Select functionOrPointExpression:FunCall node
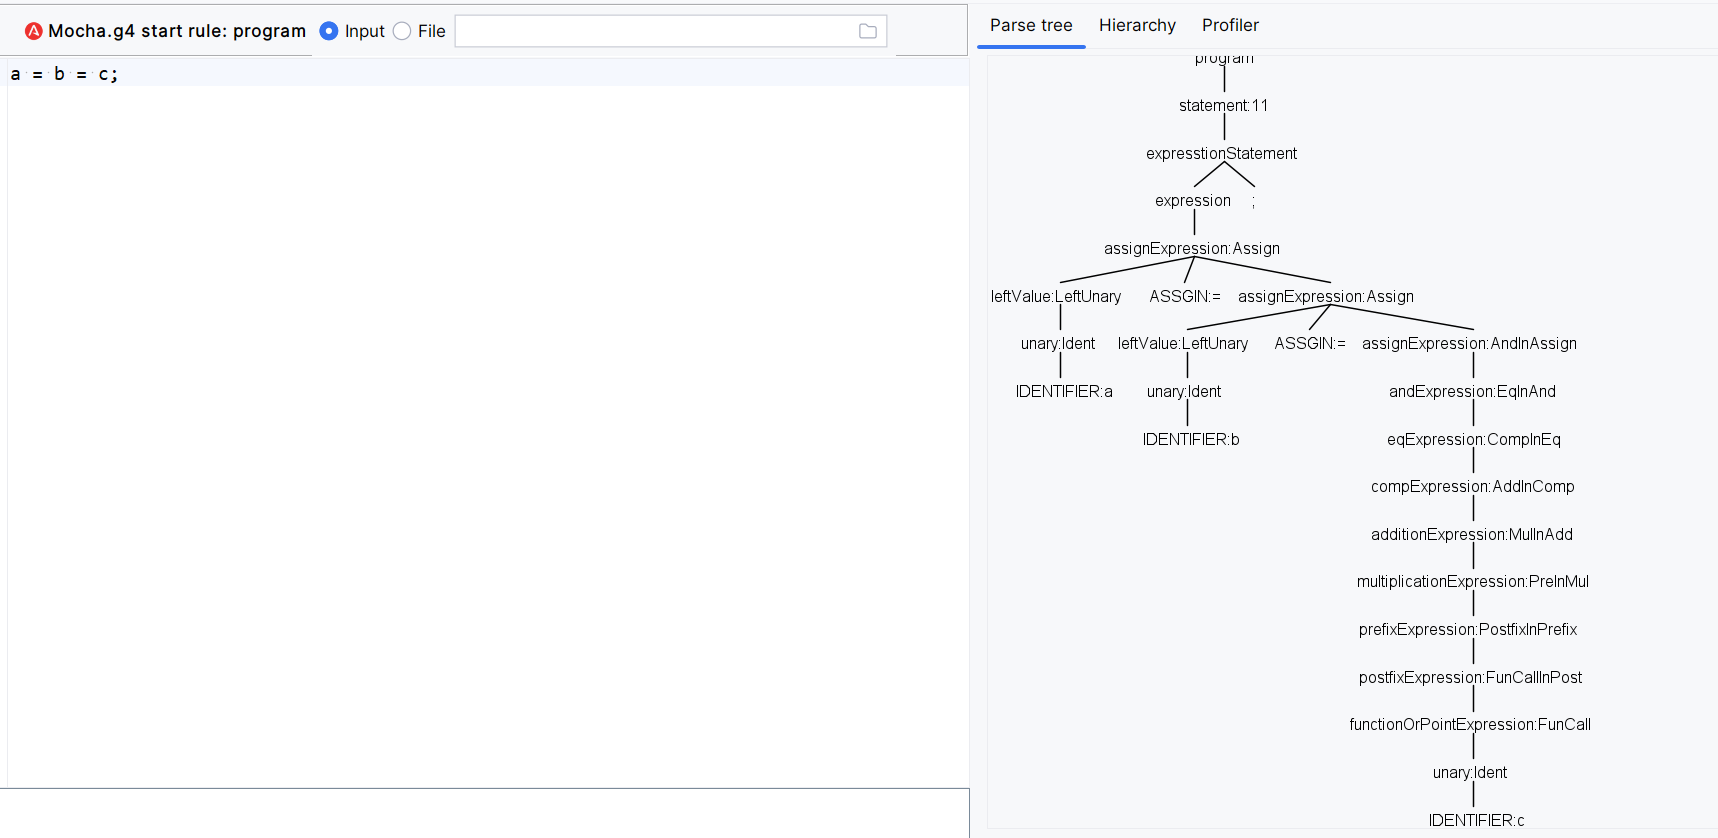 pos(1470,724)
